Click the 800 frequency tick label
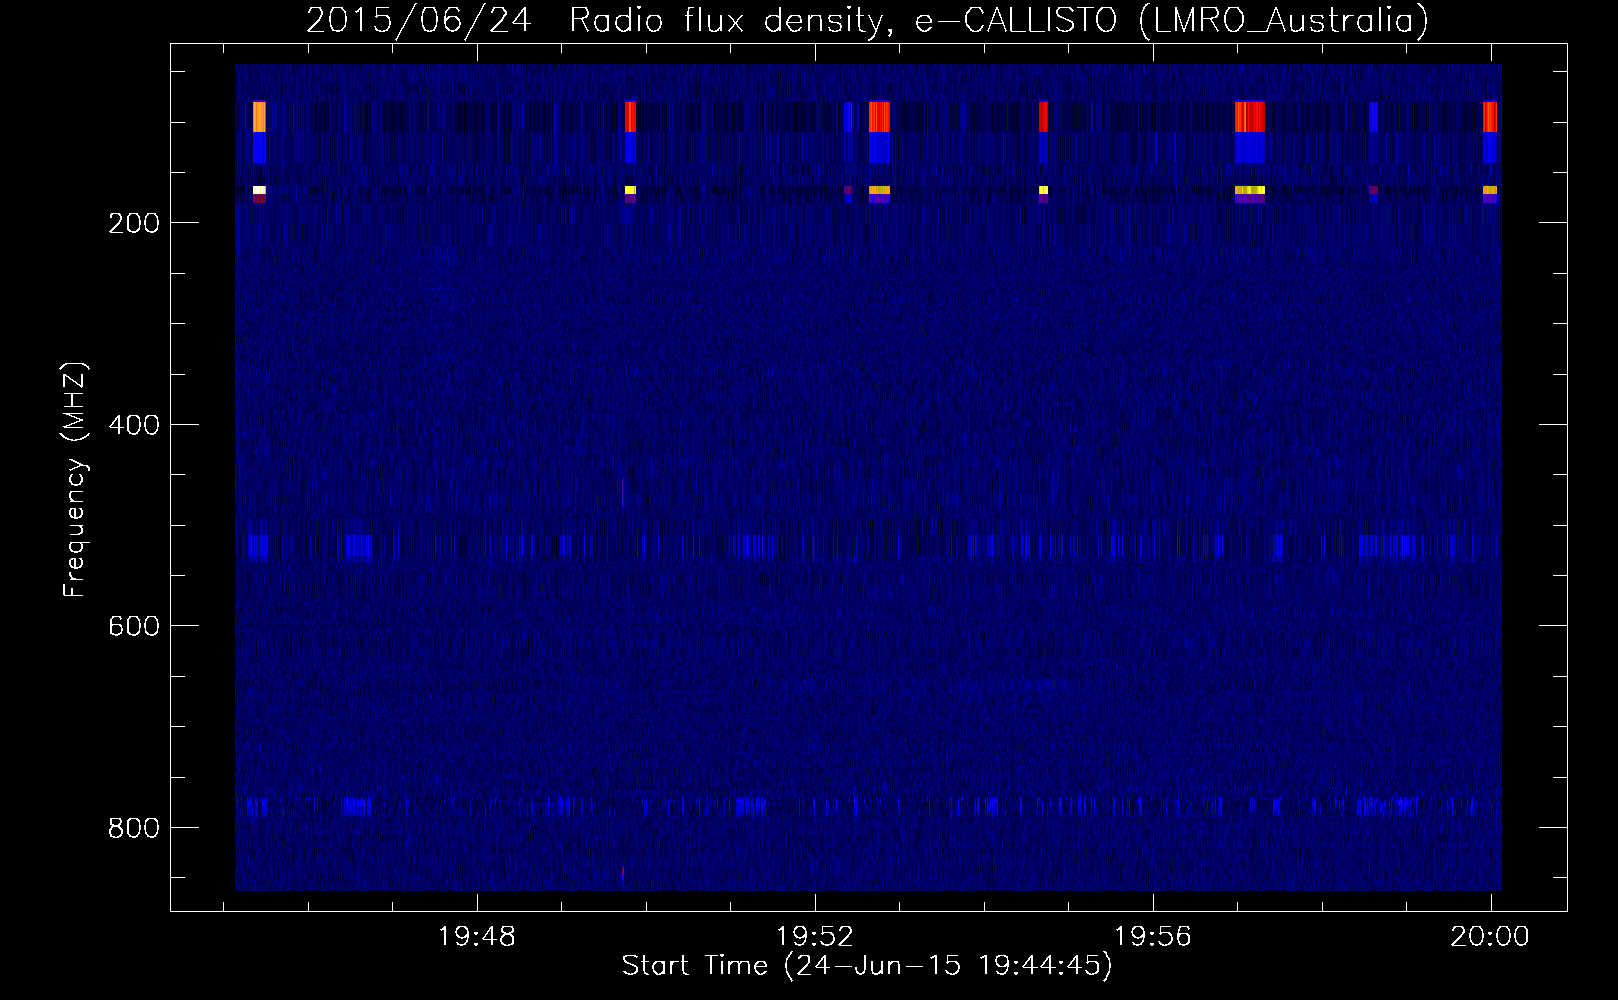 134,828
